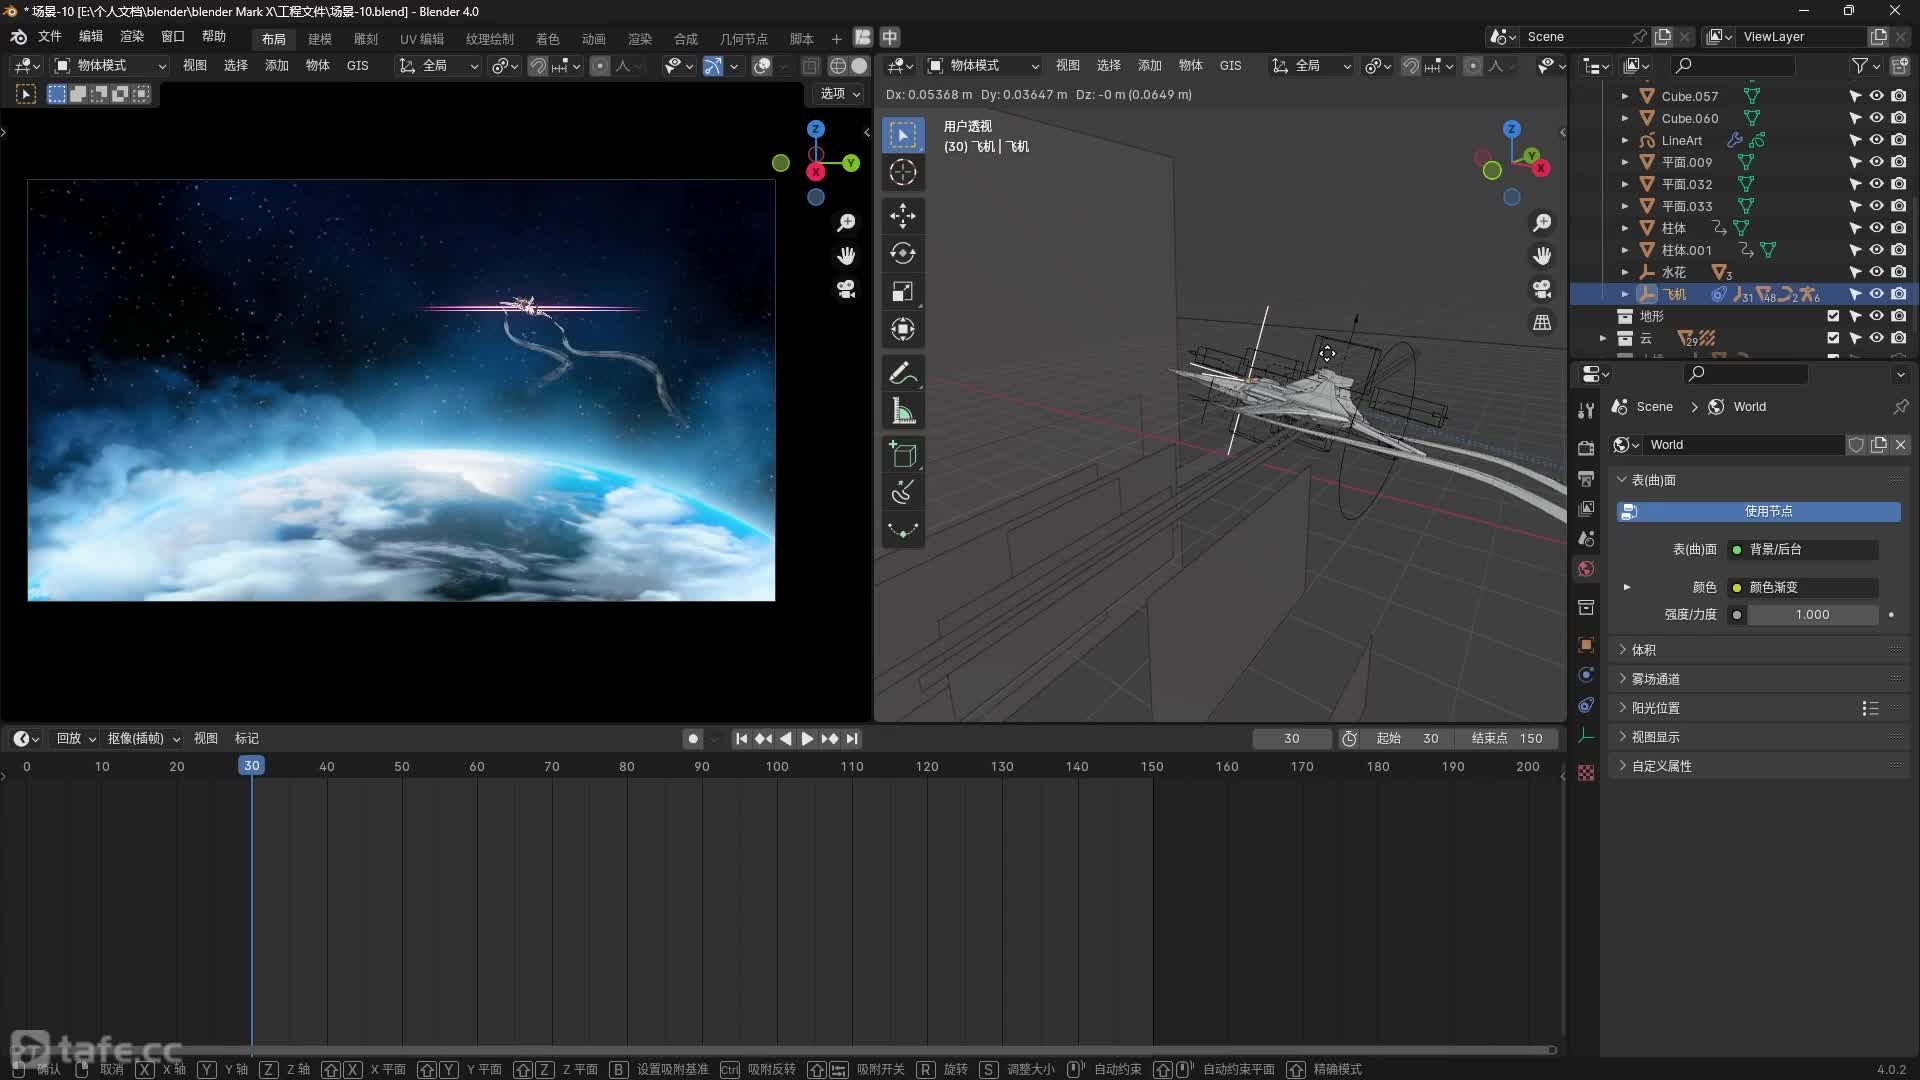Jump to the last frame
Screen dimensions: 1920x1080
point(852,739)
